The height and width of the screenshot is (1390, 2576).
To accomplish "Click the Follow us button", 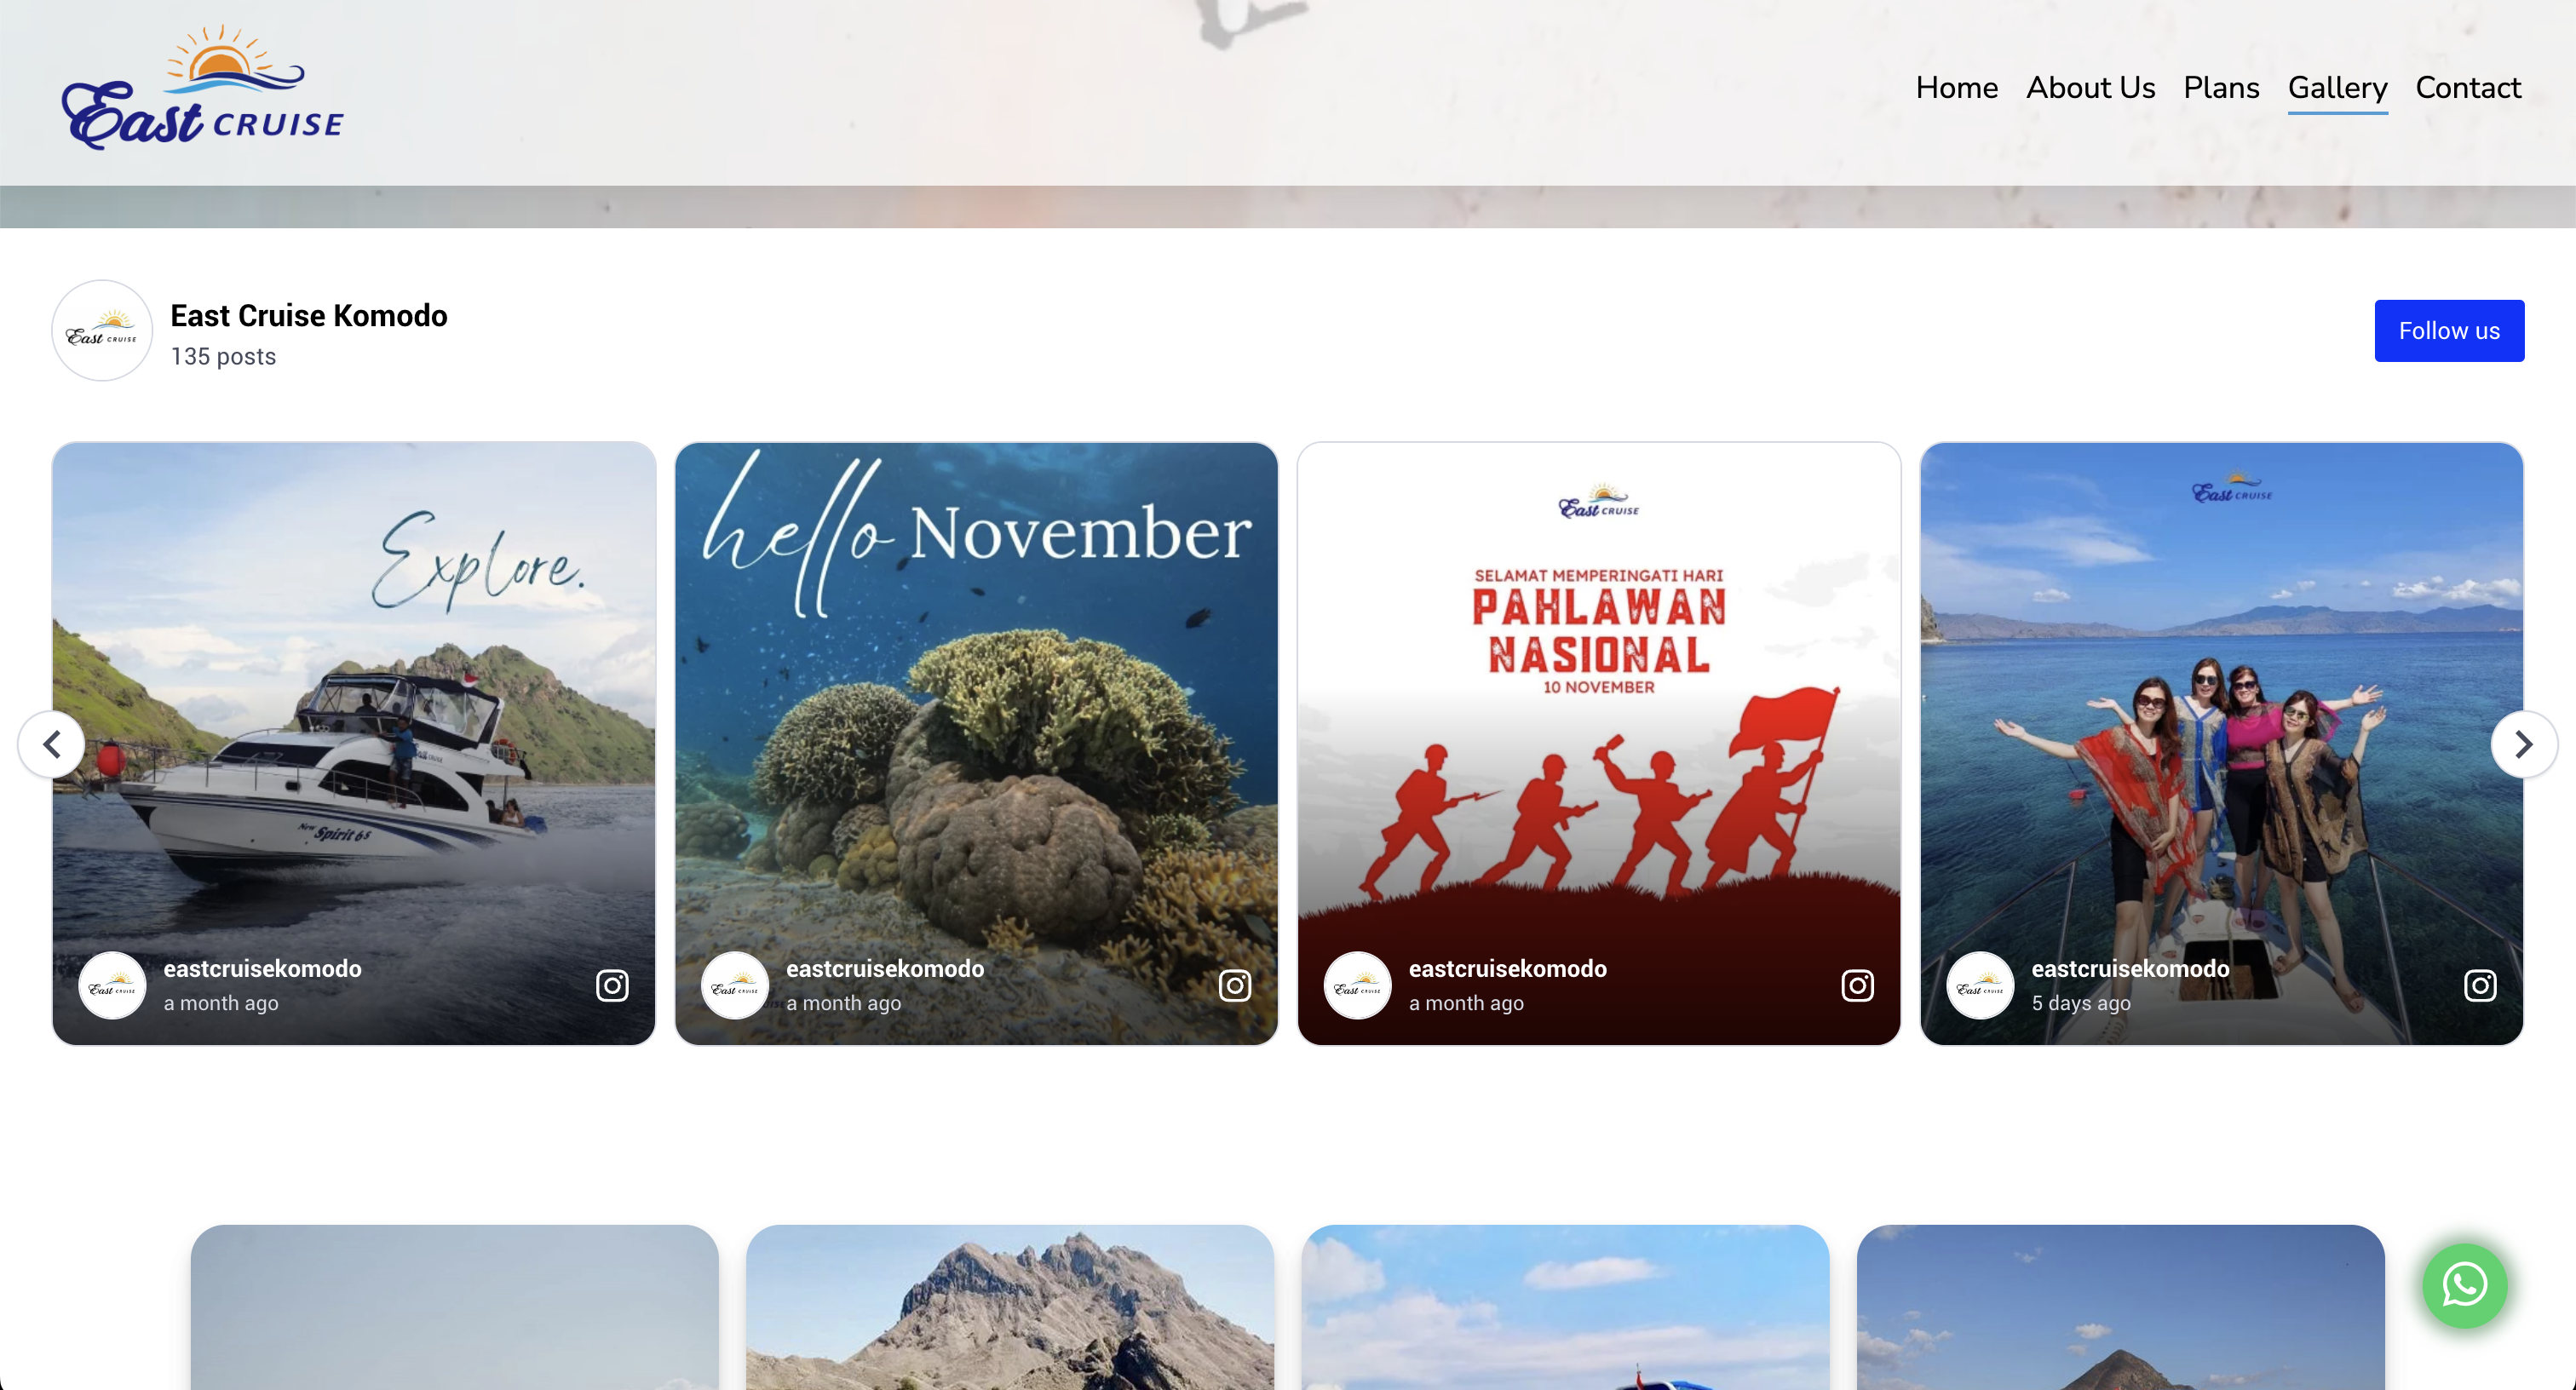I will click(2449, 331).
